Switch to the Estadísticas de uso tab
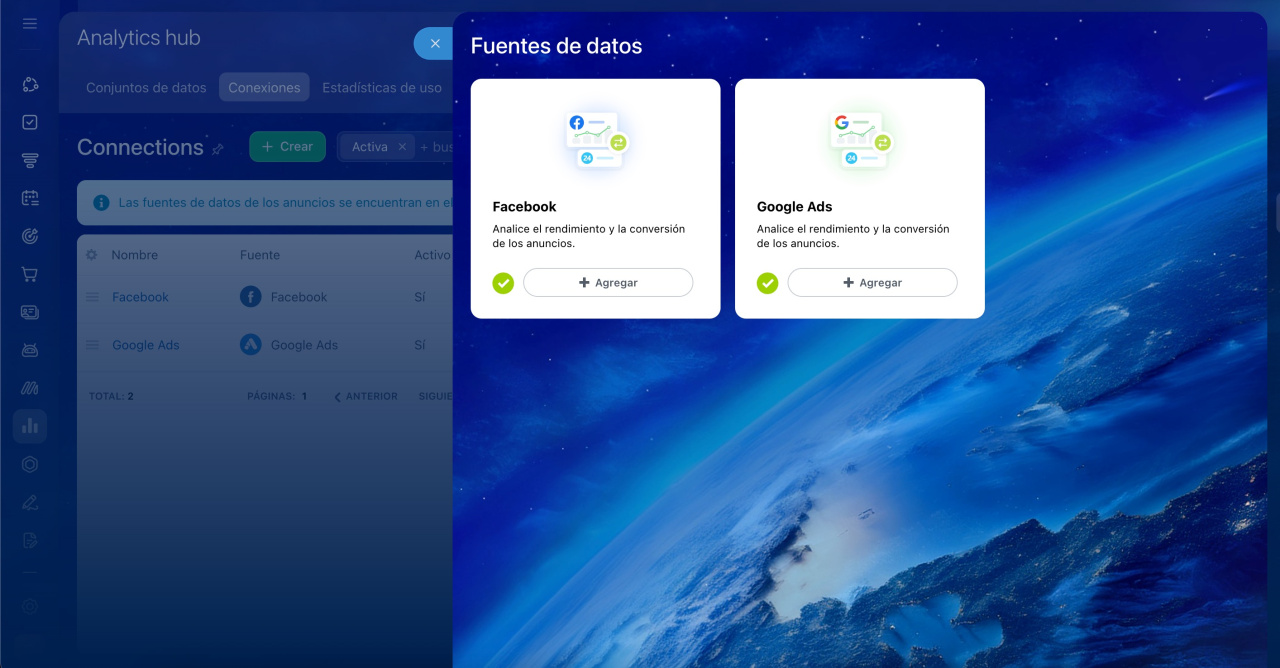The width and height of the screenshot is (1280, 668). point(382,88)
